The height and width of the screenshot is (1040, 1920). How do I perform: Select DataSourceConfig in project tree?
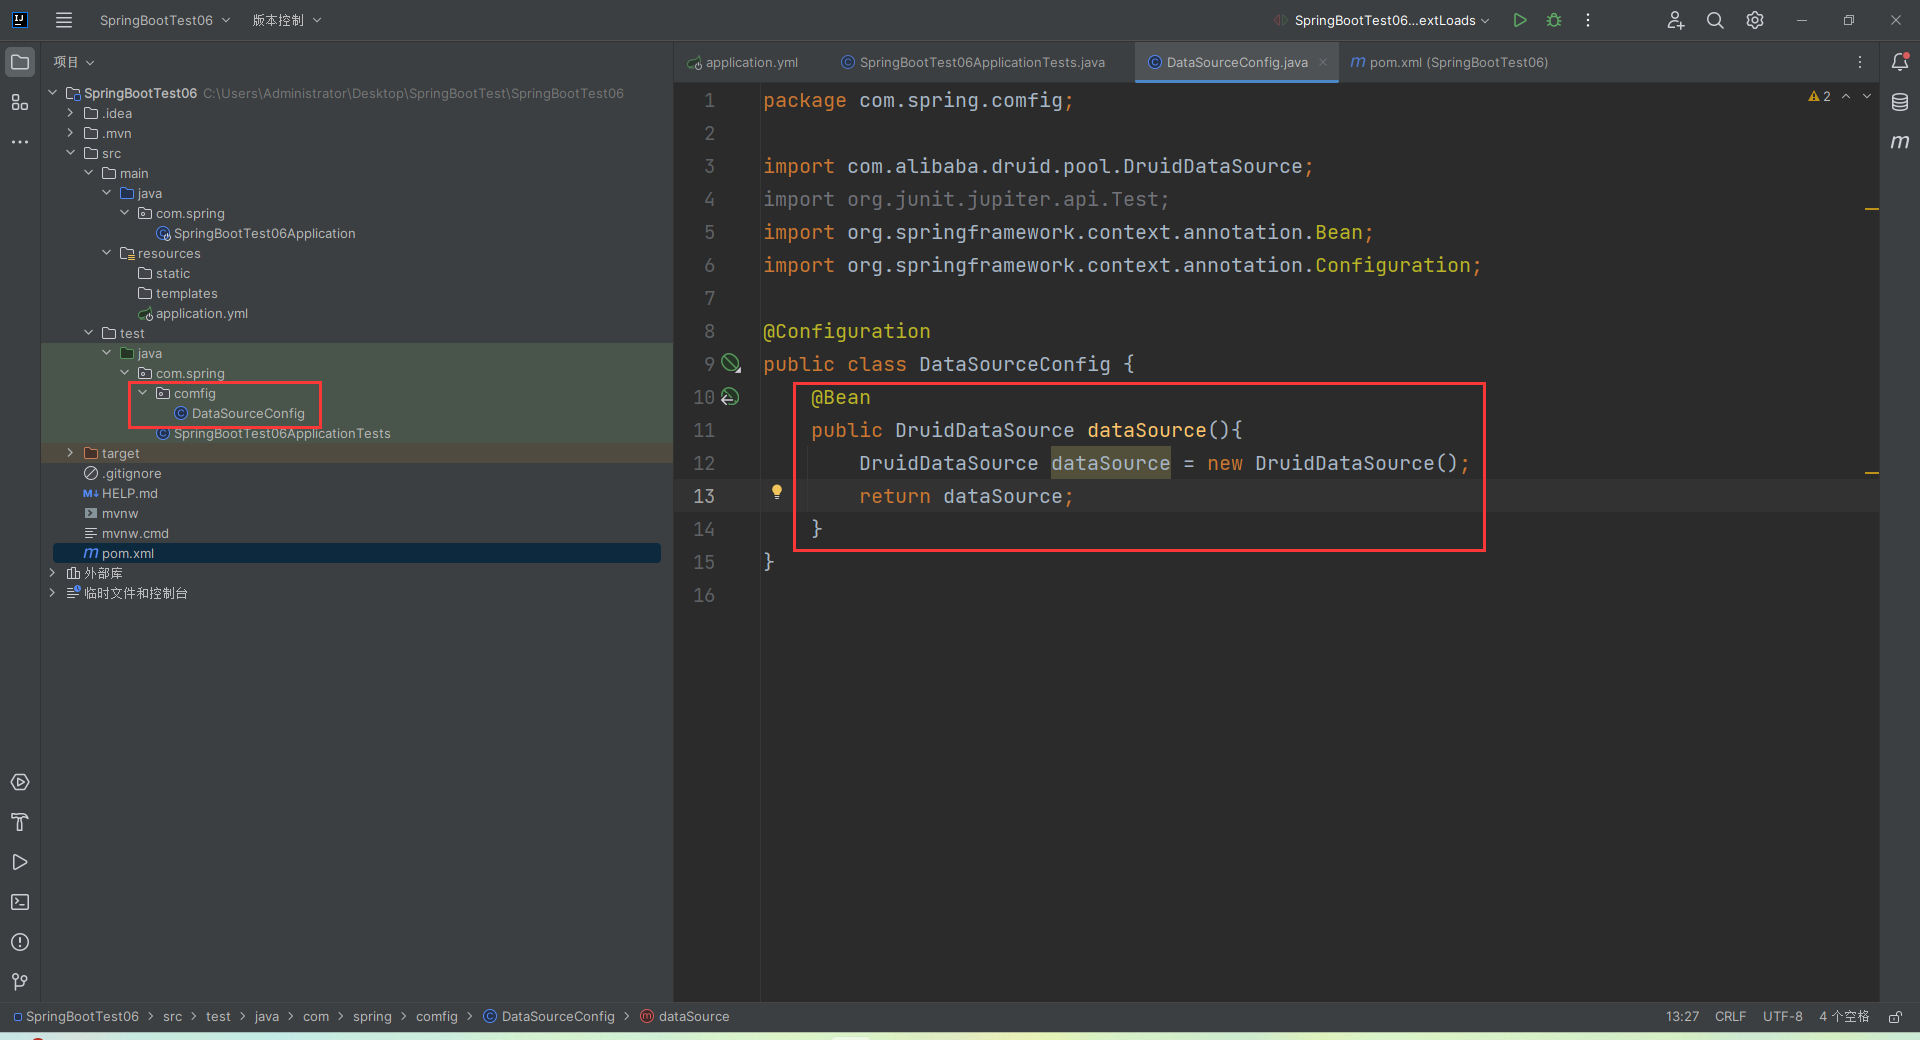click(x=248, y=413)
